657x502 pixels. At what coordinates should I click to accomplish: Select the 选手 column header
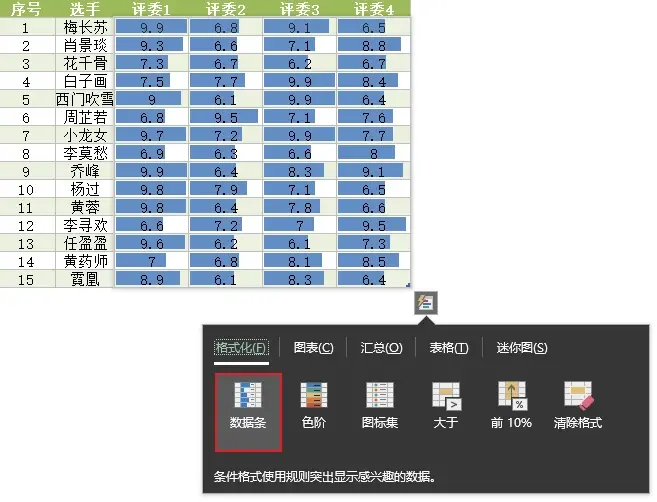(x=85, y=8)
